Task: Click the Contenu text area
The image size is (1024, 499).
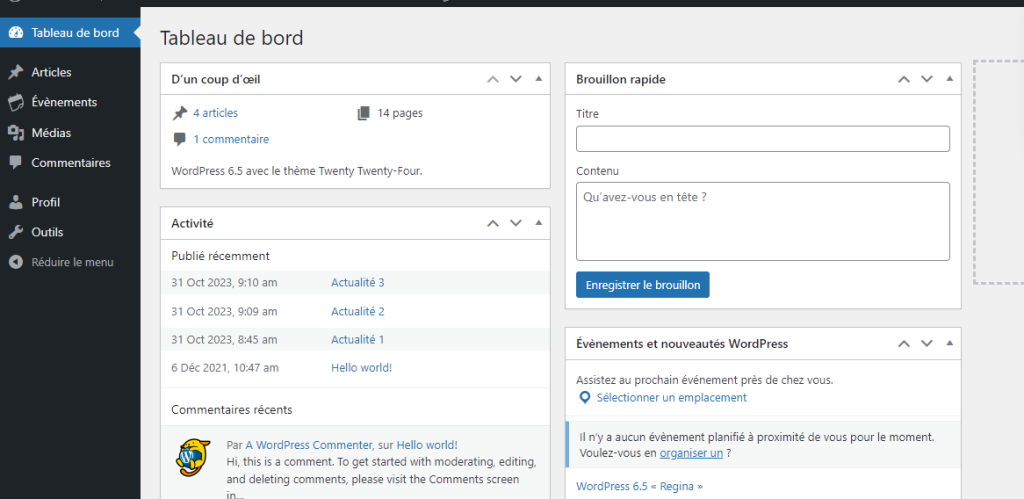Action: point(762,221)
